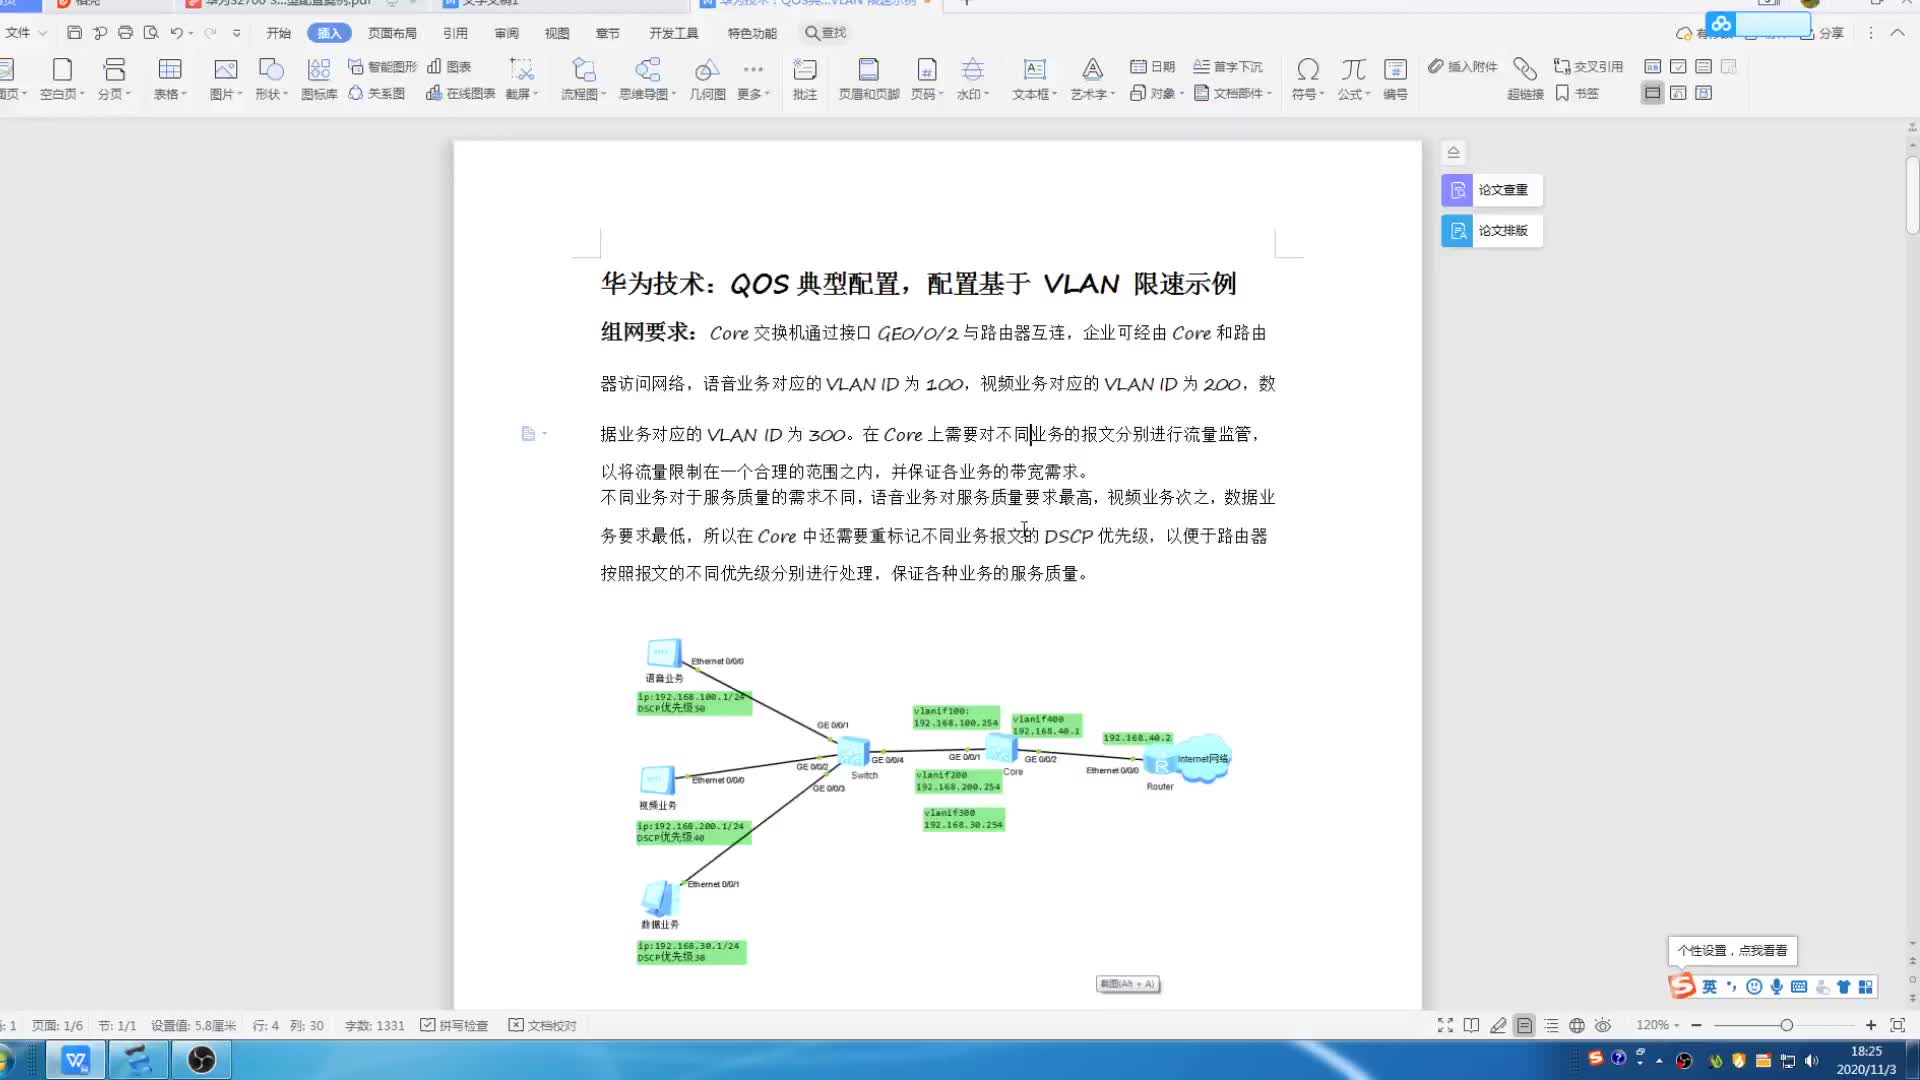Toggle eye protection mode icon

pos(1603,1025)
